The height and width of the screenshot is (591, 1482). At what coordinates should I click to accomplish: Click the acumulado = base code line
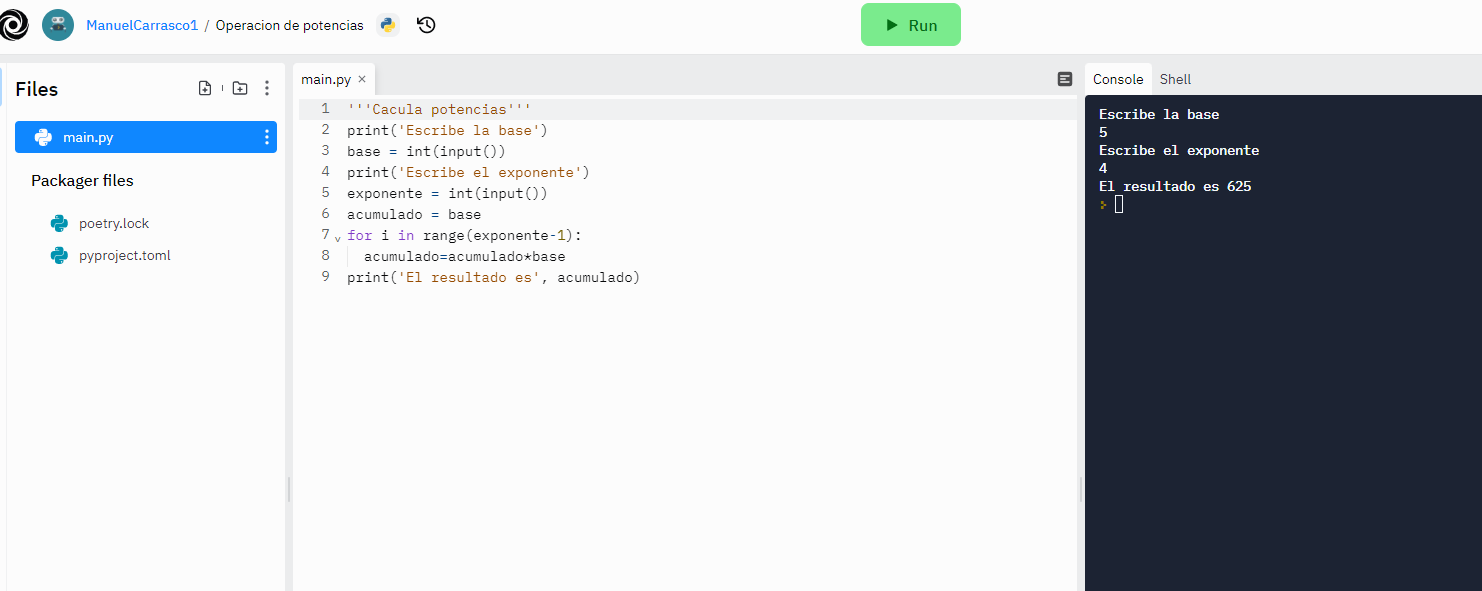[414, 214]
